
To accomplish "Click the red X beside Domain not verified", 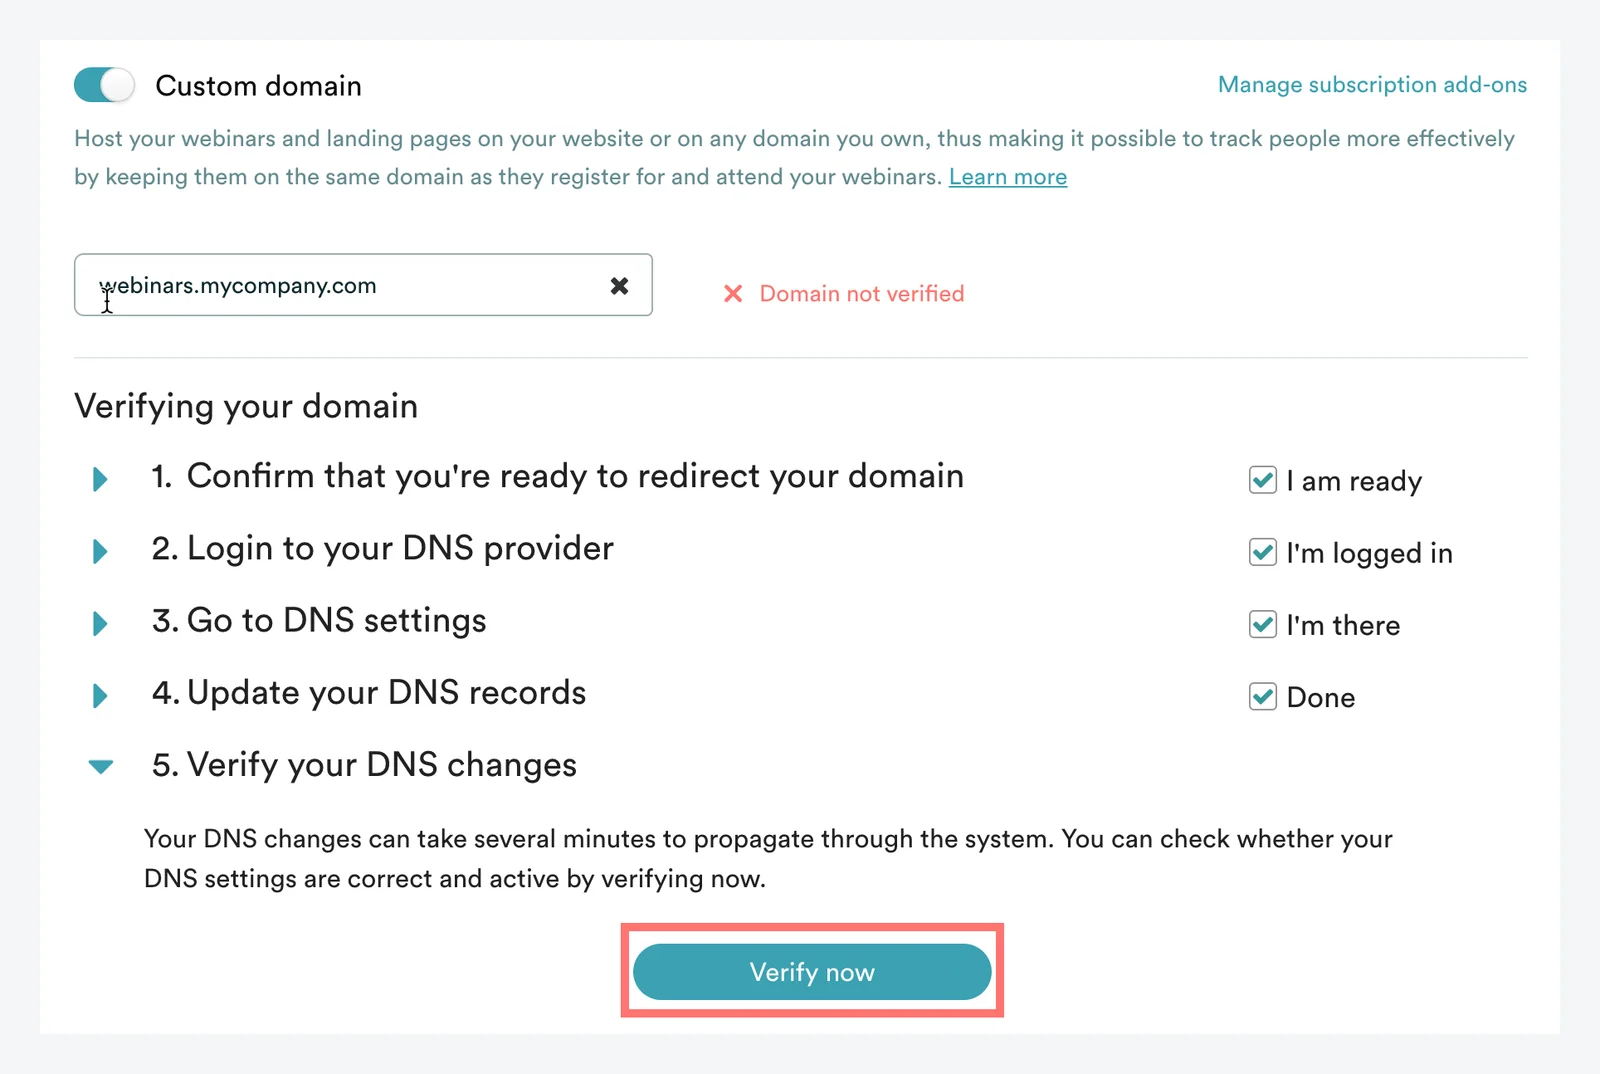I will tap(733, 294).
